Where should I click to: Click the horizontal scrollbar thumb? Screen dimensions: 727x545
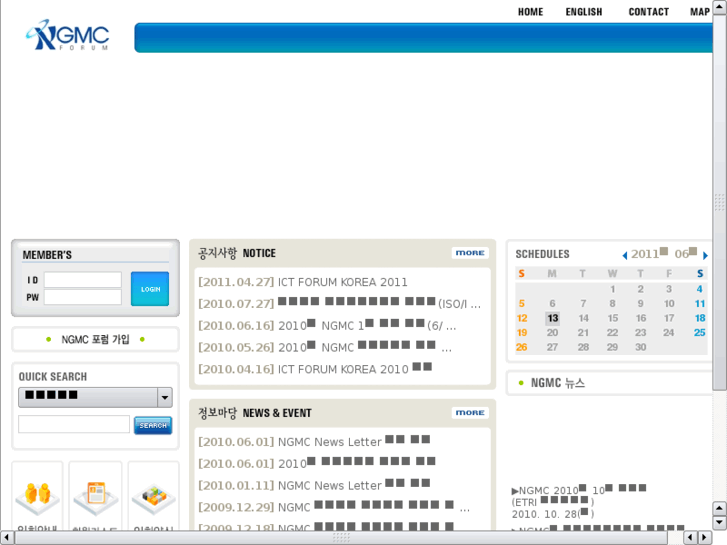coord(341,537)
